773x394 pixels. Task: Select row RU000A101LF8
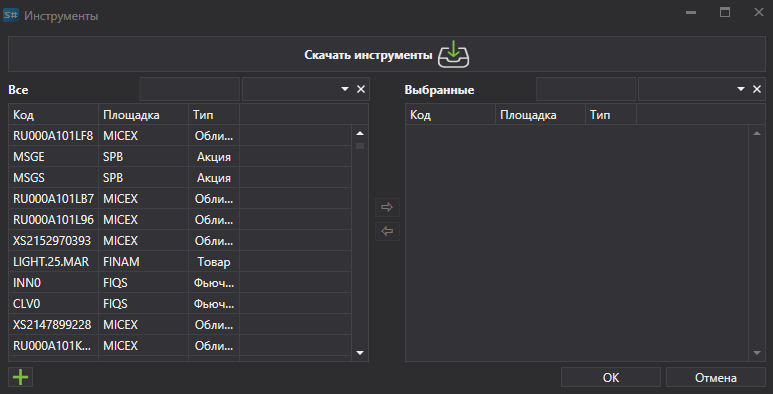[180, 136]
